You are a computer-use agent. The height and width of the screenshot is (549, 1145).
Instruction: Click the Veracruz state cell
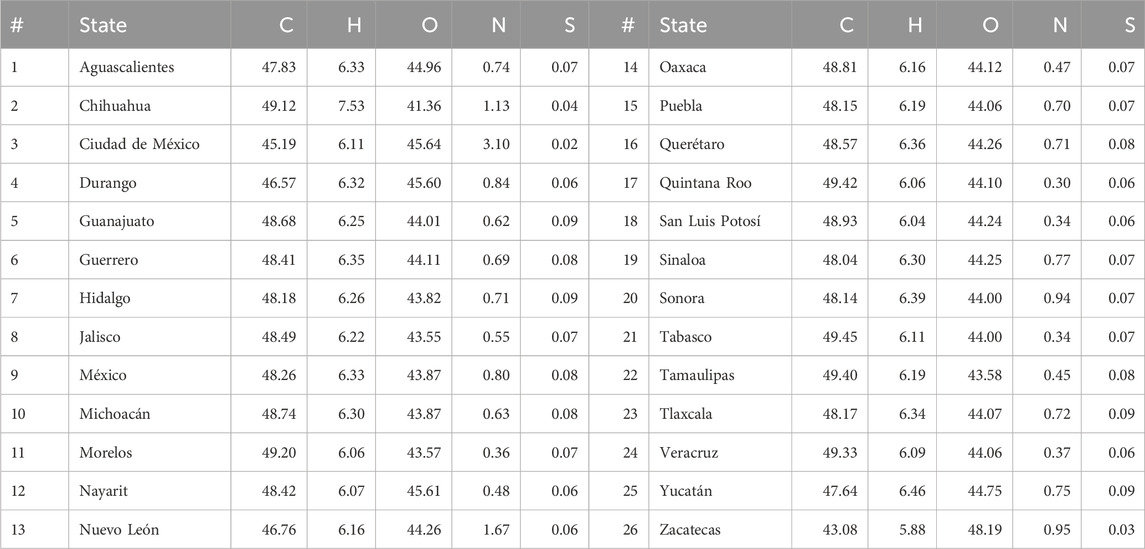pyautogui.click(x=690, y=453)
